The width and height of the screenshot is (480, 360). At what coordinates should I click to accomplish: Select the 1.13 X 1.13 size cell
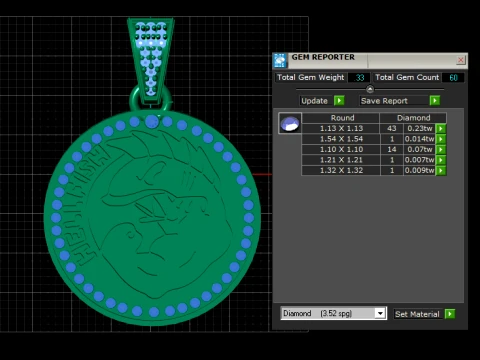point(341,128)
